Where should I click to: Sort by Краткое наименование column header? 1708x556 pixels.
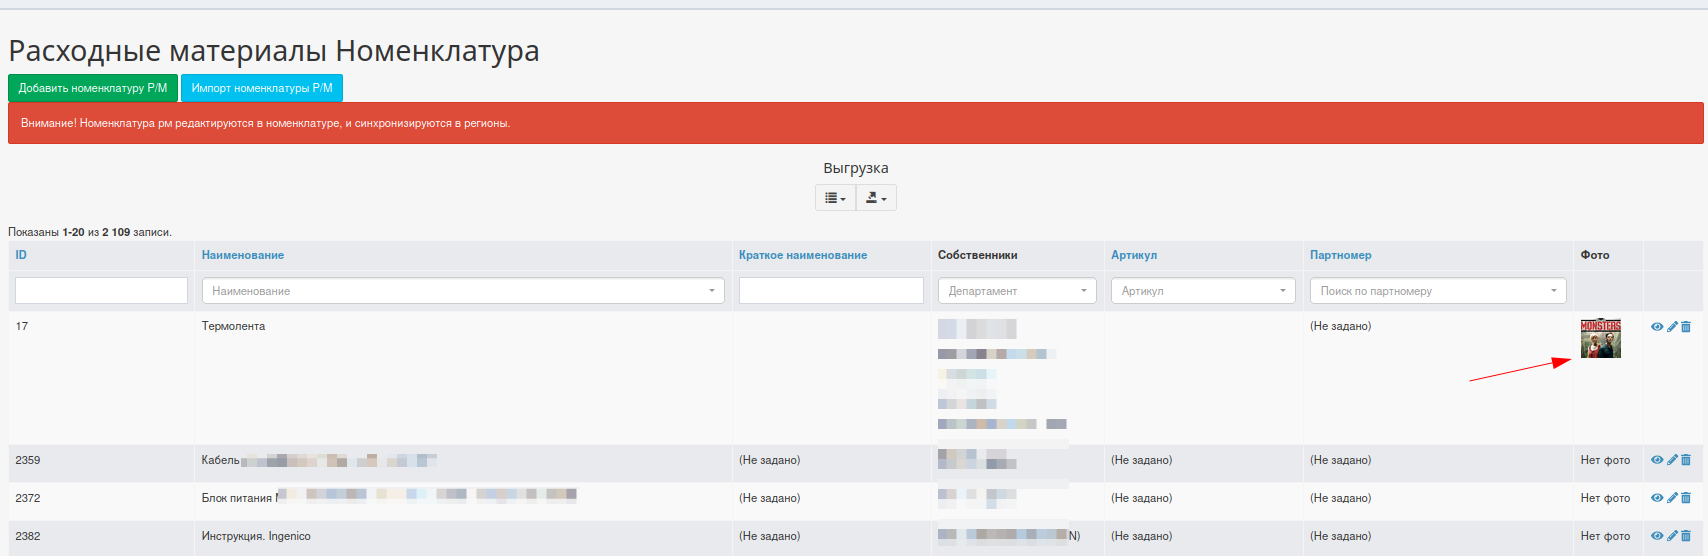pos(802,255)
